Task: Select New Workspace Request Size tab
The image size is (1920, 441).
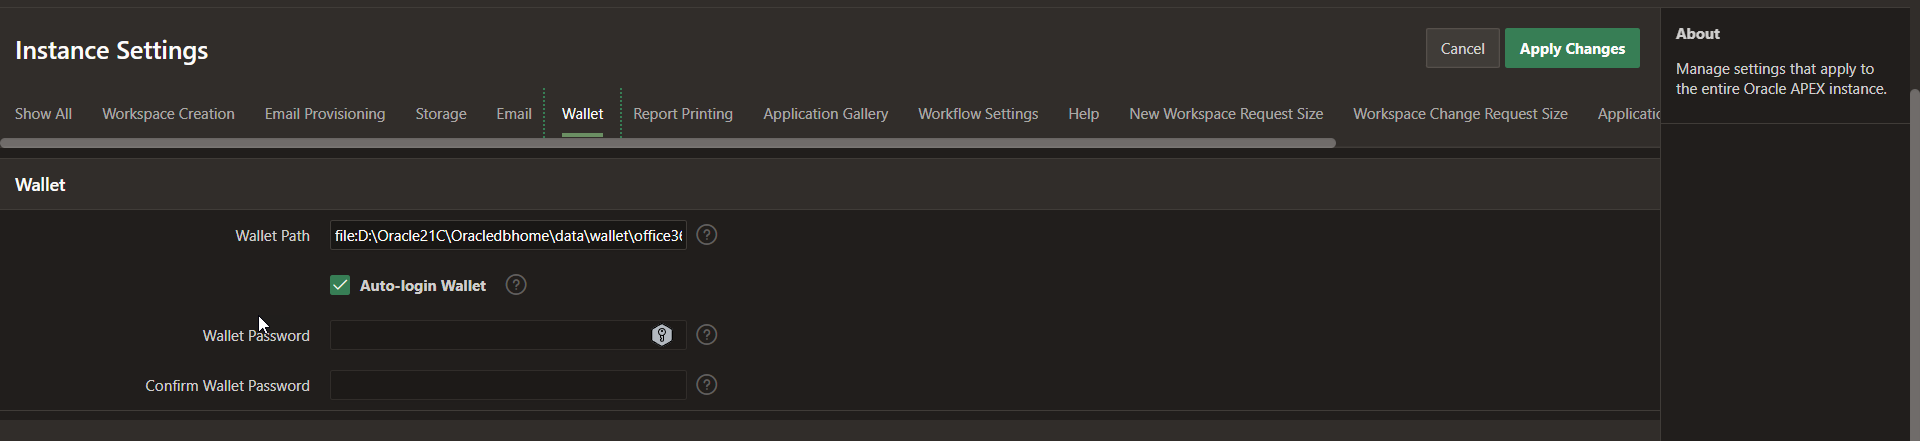Action: click(x=1226, y=114)
